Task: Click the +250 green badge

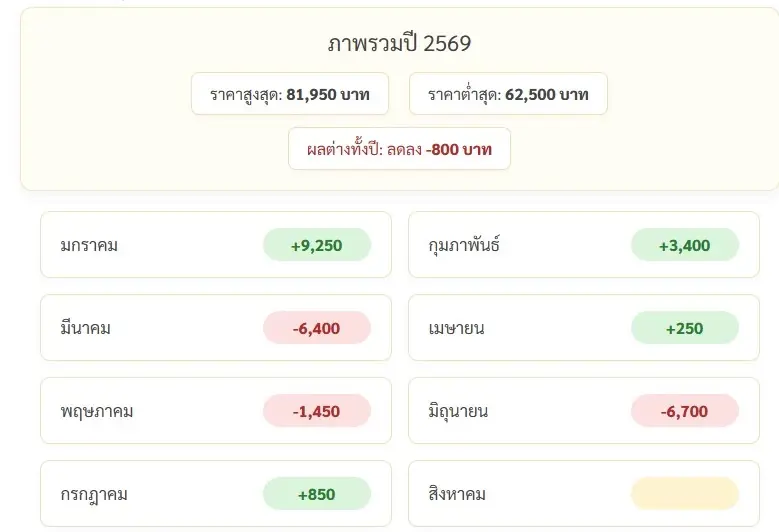Action: point(685,328)
